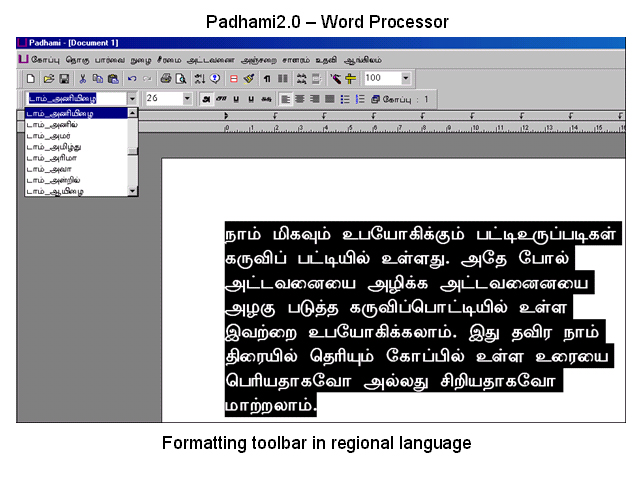
Task: Open the சீரமை (Format) menu
Action: tap(169, 60)
